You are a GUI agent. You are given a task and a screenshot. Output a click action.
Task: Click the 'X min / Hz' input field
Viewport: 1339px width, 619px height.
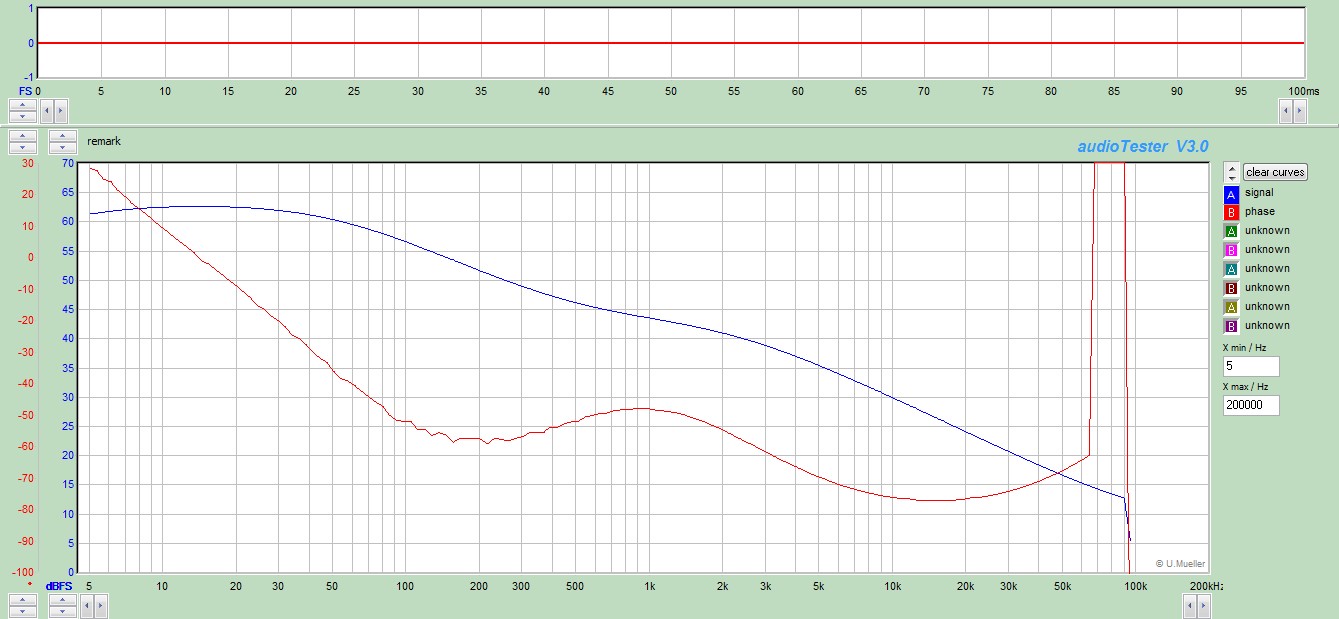coord(1250,366)
